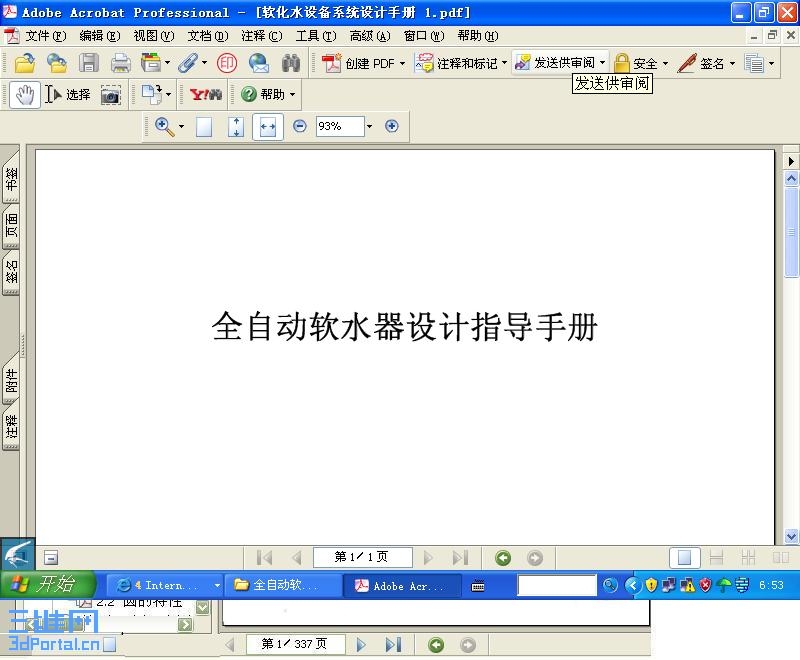Viewport: 800px width, 660px height.
Task: Email the PDF using the envelope icon
Action: (x=258, y=63)
